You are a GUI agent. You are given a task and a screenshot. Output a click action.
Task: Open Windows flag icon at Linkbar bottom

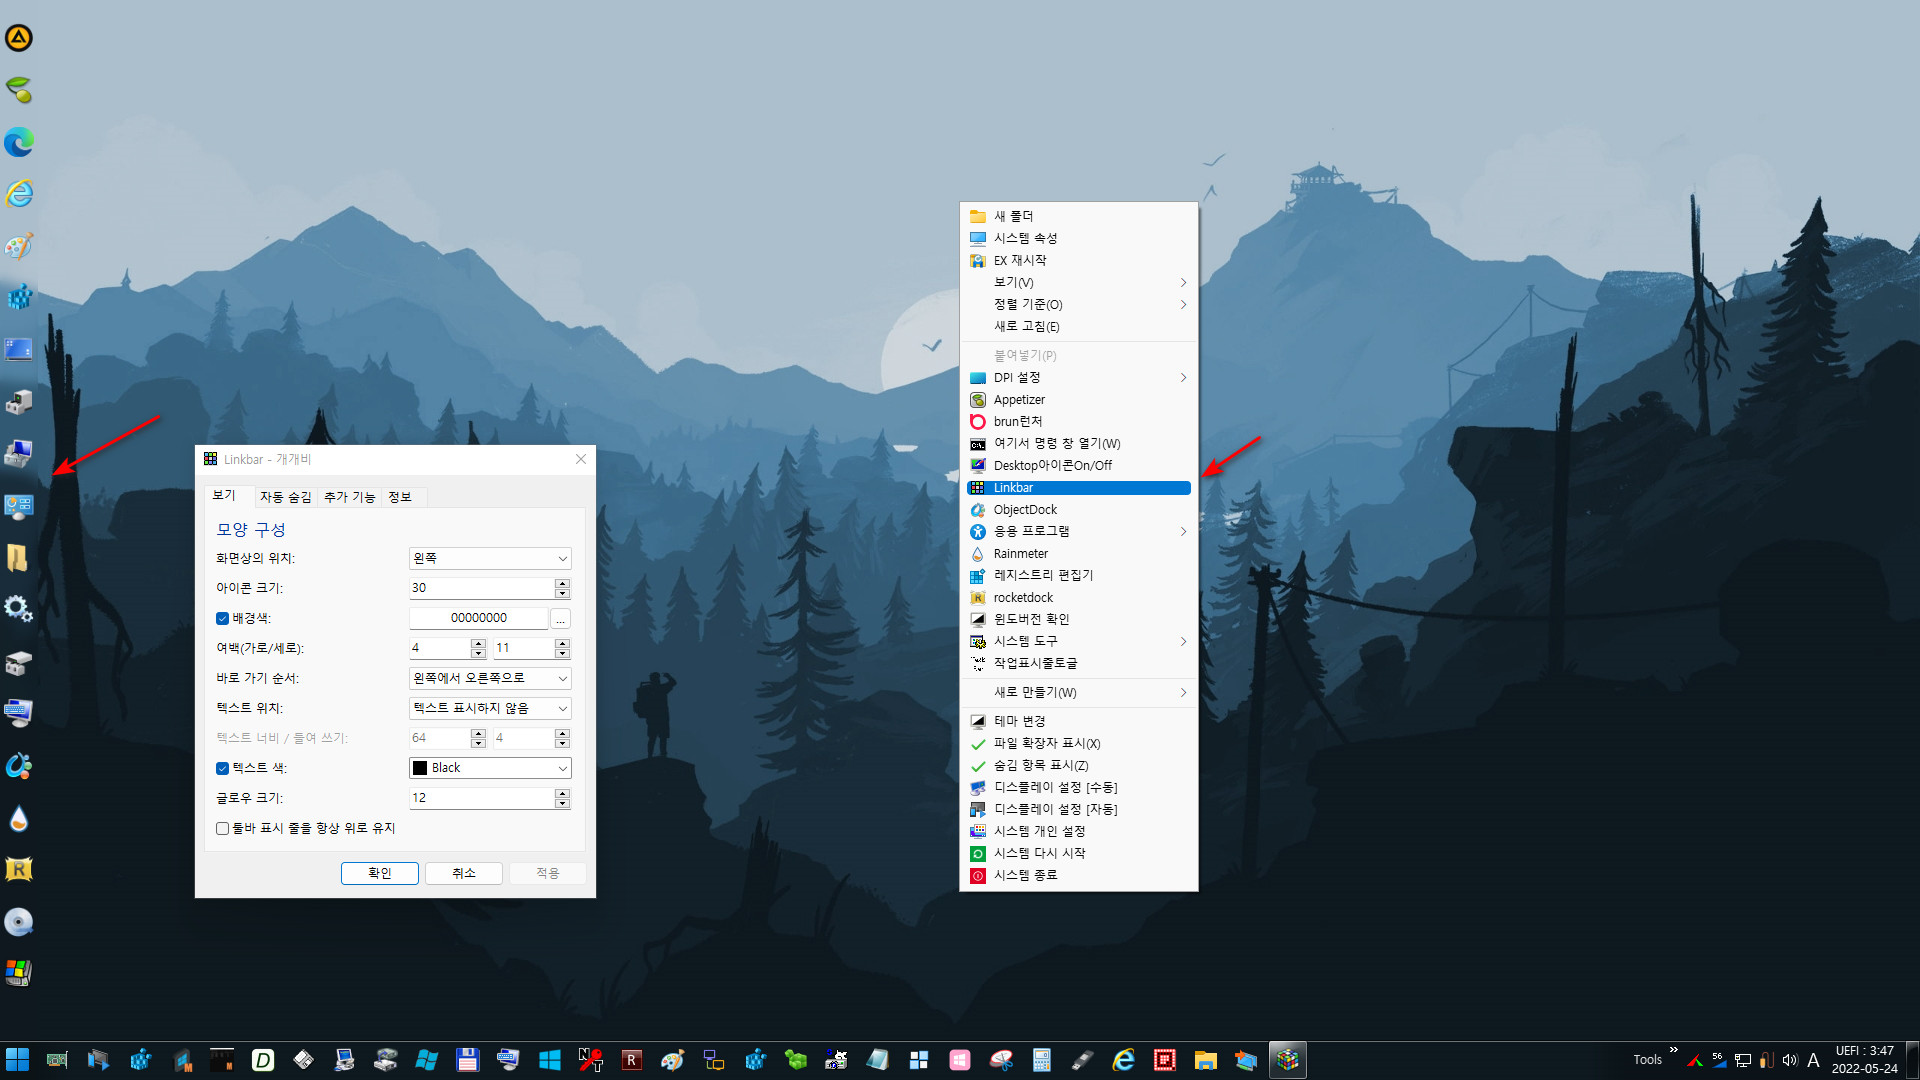[x=19, y=974]
